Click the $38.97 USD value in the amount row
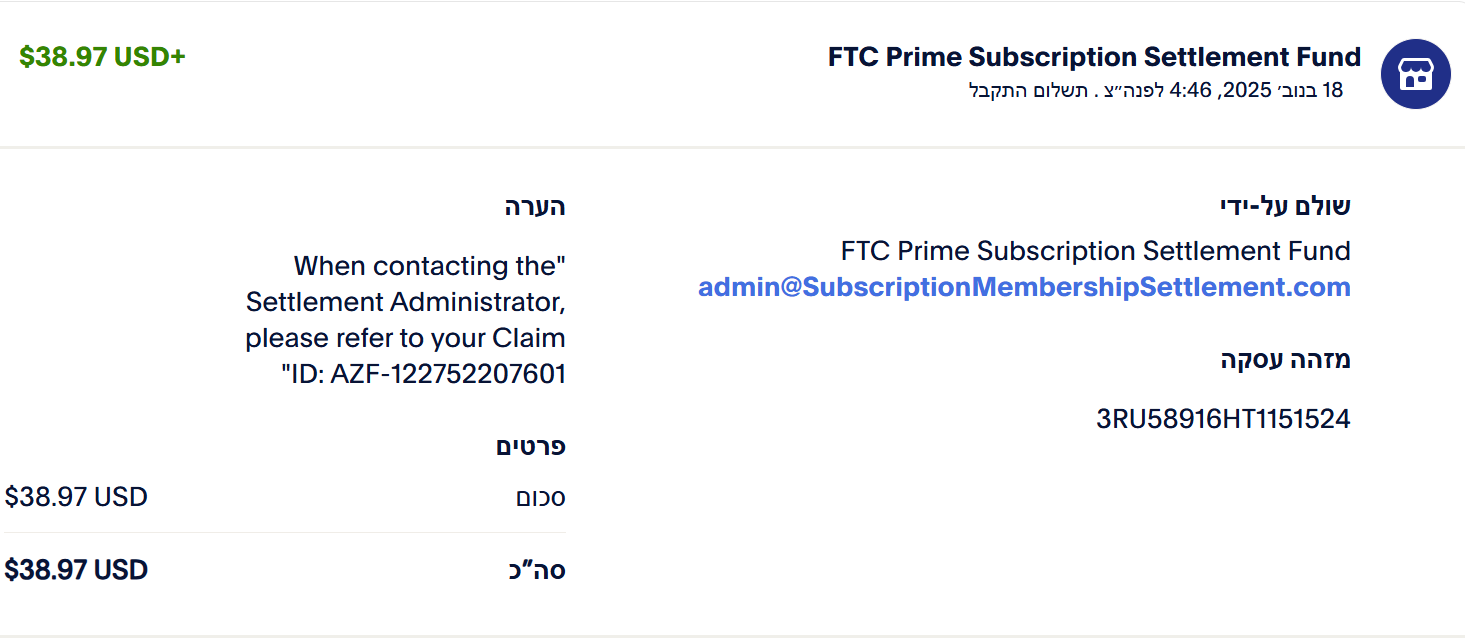This screenshot has height=640, width=1465. pyautogui.click(x=77, y=497)
